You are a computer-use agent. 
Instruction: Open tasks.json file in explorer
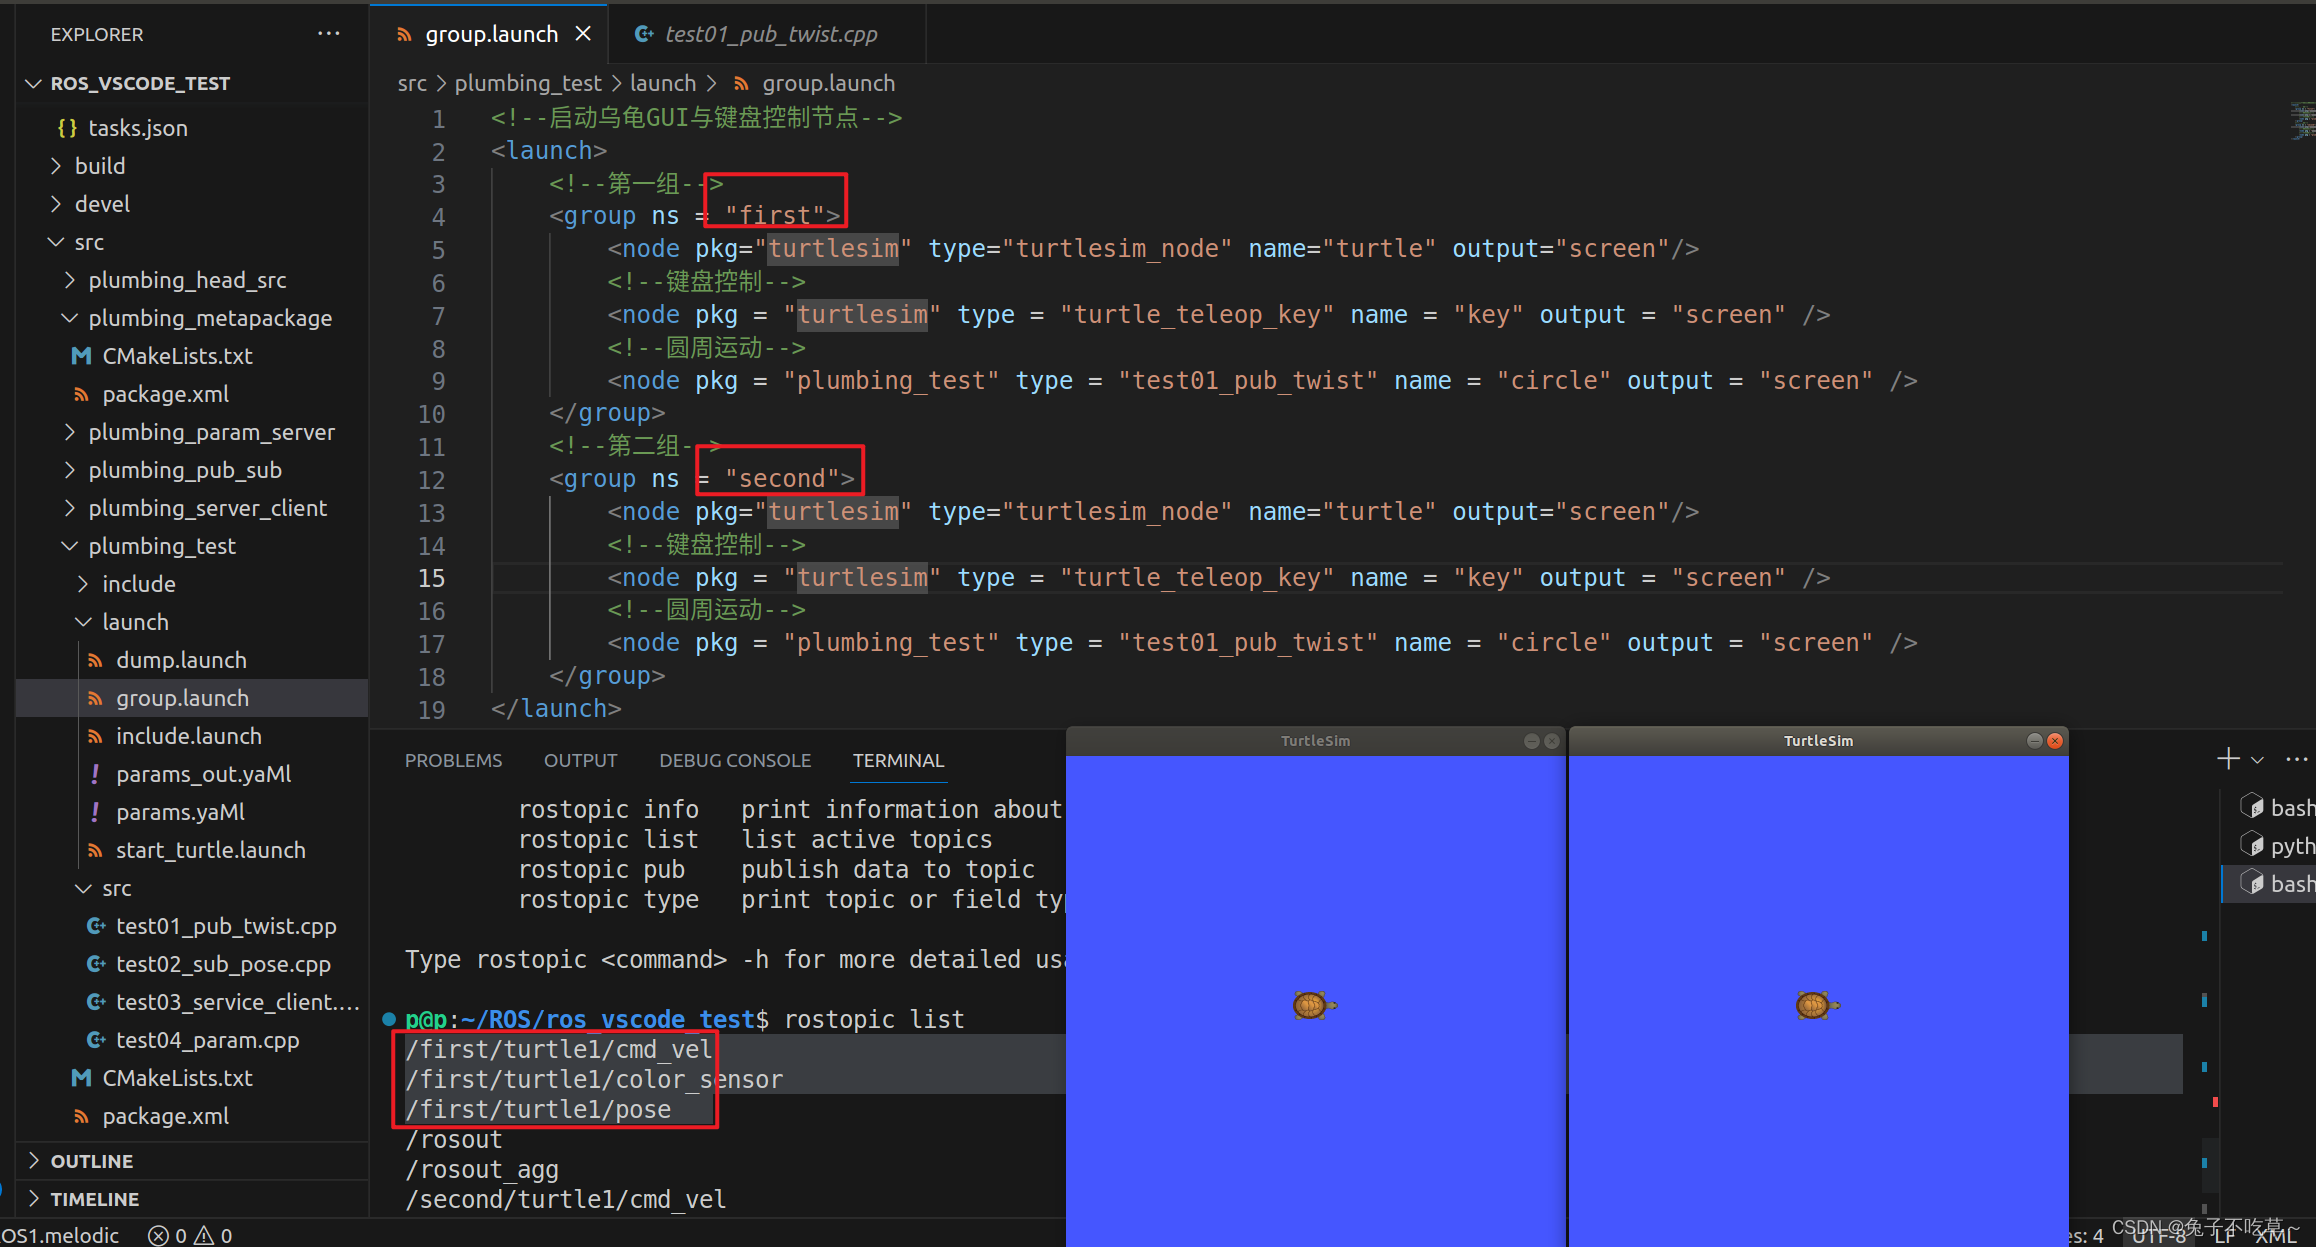click(x=137, y=128)
